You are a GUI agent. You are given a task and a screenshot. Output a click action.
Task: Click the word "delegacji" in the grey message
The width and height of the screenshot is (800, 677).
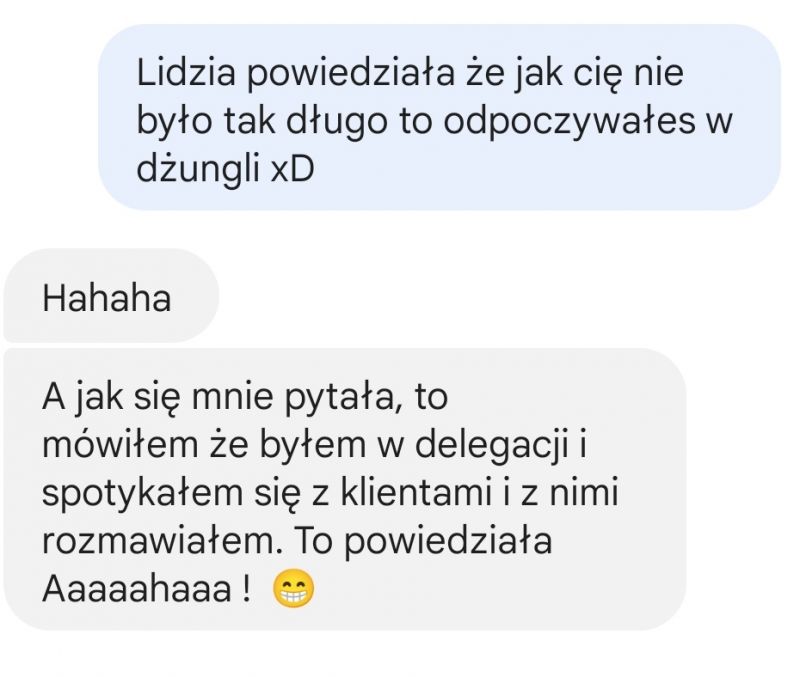click(x=491, y=446)
